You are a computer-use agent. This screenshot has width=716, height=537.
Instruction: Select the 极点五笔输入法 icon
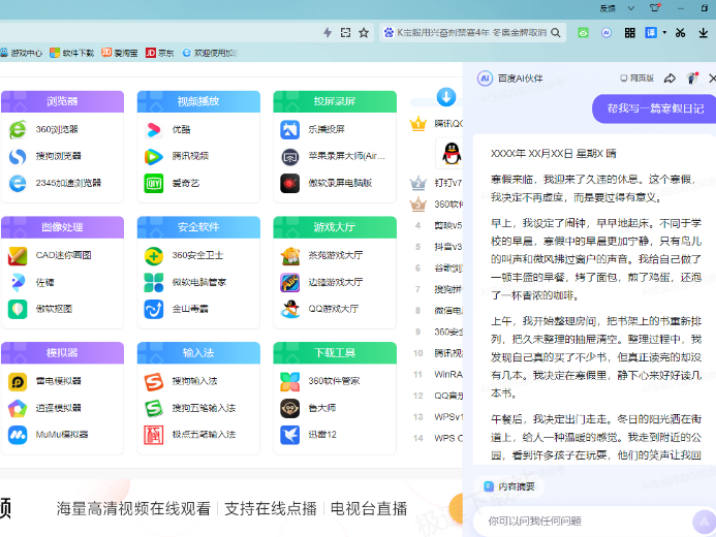pyautogui.click(x=153, y=435)
